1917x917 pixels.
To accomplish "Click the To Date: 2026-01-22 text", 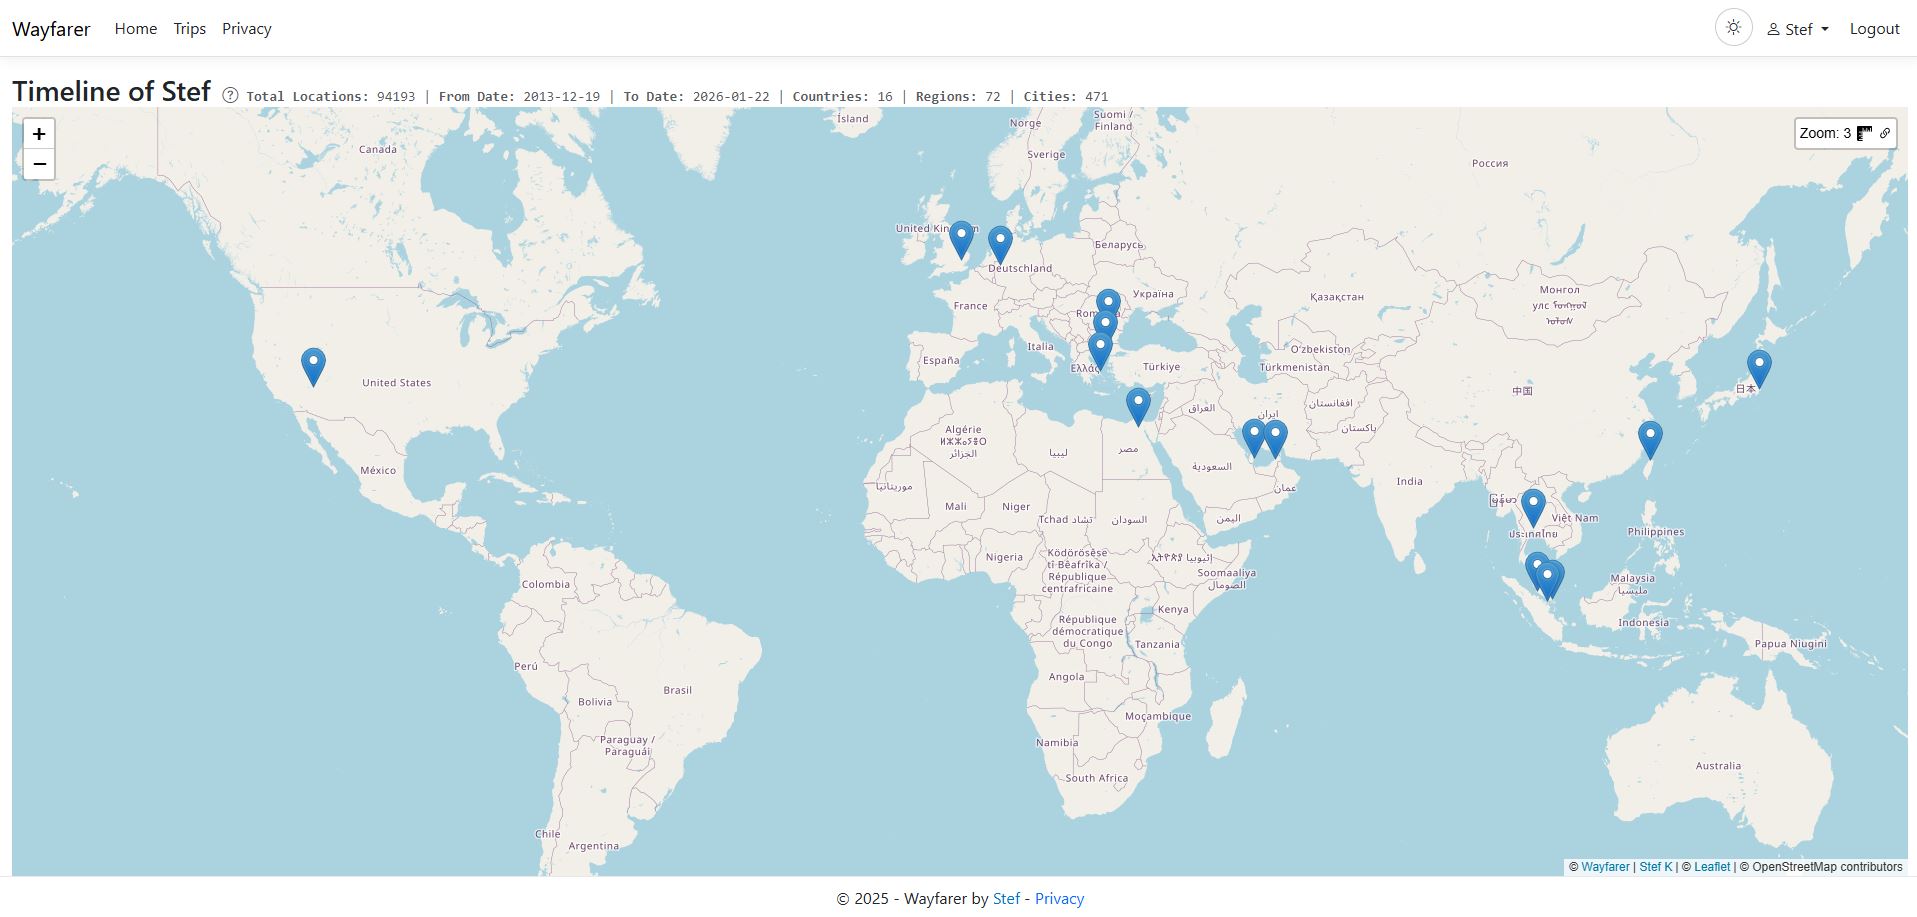I will (696, 97).
